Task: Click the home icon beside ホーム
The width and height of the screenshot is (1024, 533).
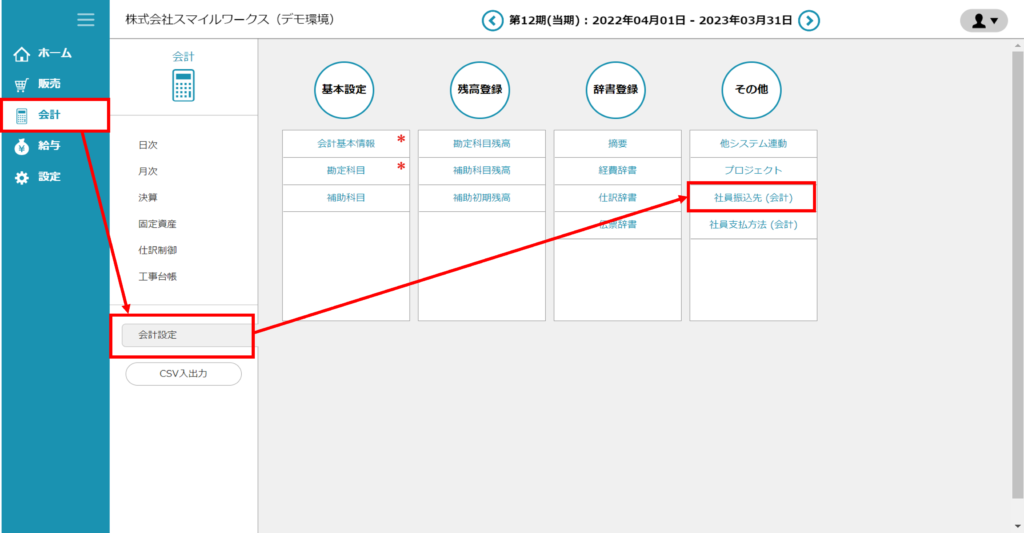Action: 22,54
